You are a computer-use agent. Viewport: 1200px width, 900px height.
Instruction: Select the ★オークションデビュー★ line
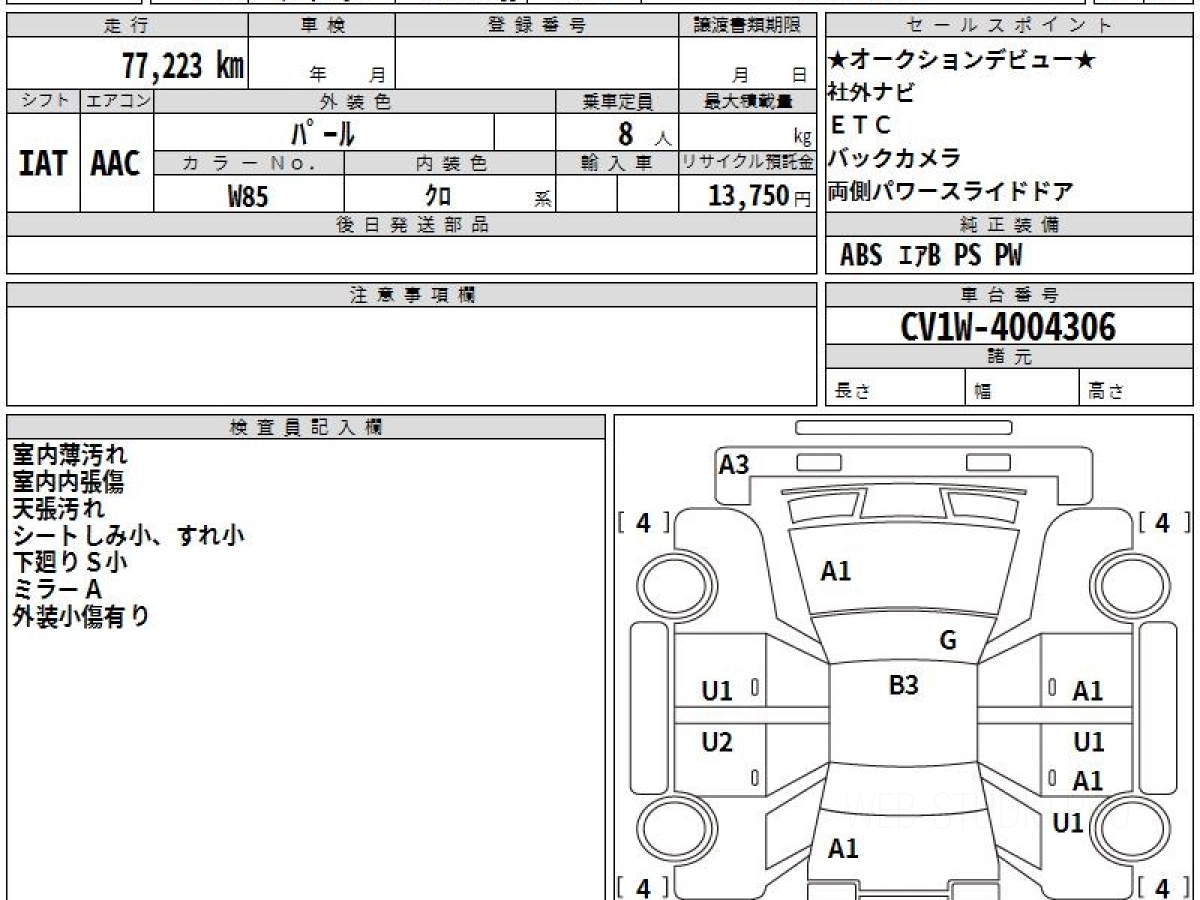tap(962, 60)
